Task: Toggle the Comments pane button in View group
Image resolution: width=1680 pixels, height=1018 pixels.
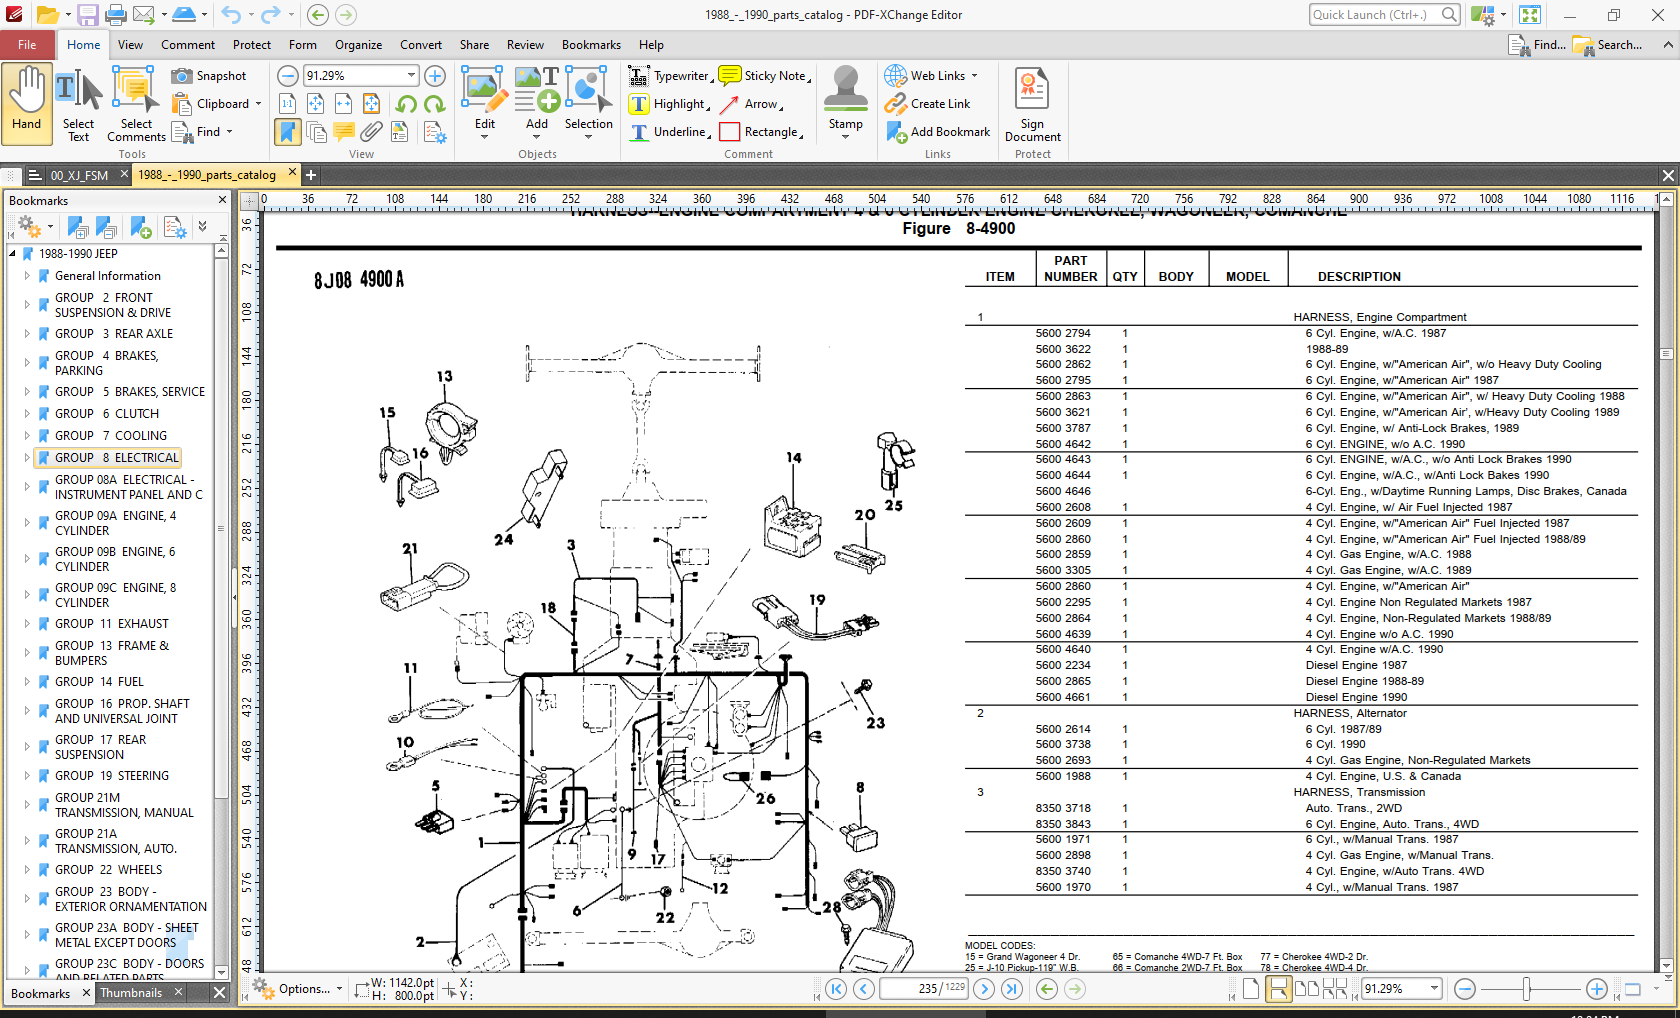Action: pyautogui.click(x=344, y=132)
